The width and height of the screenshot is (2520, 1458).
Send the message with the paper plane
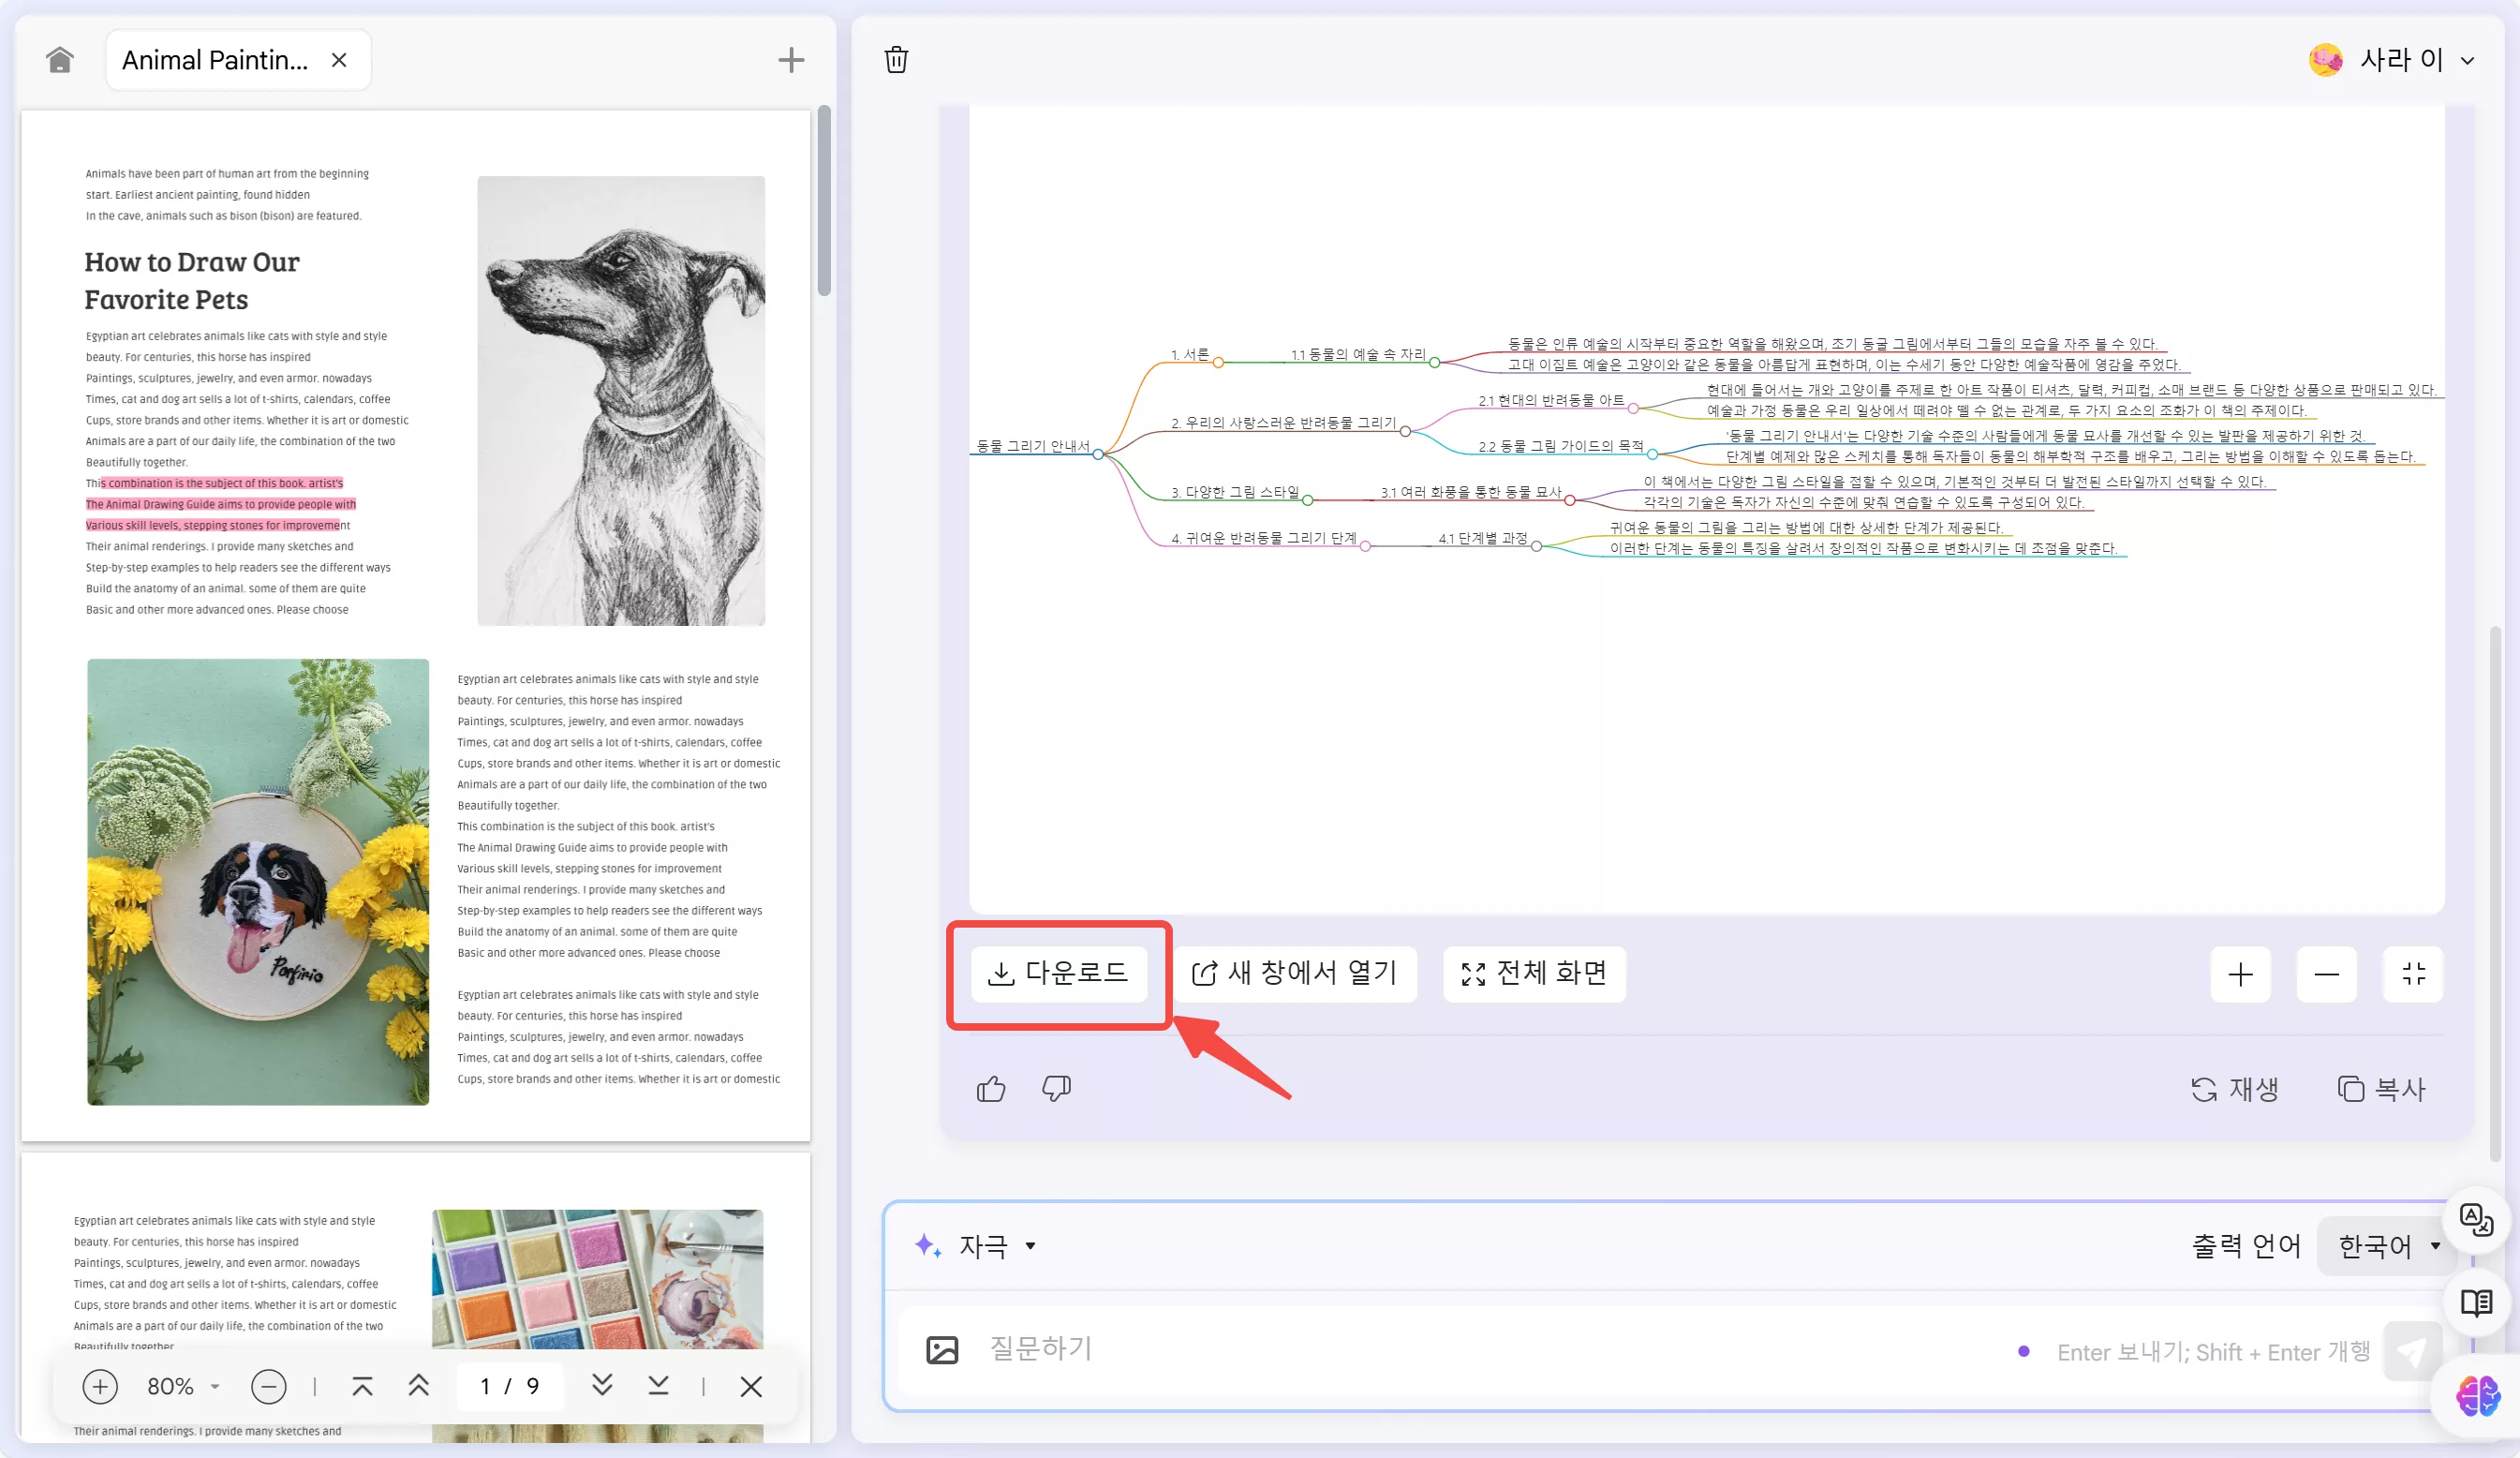click(x=2410, y=1352)
